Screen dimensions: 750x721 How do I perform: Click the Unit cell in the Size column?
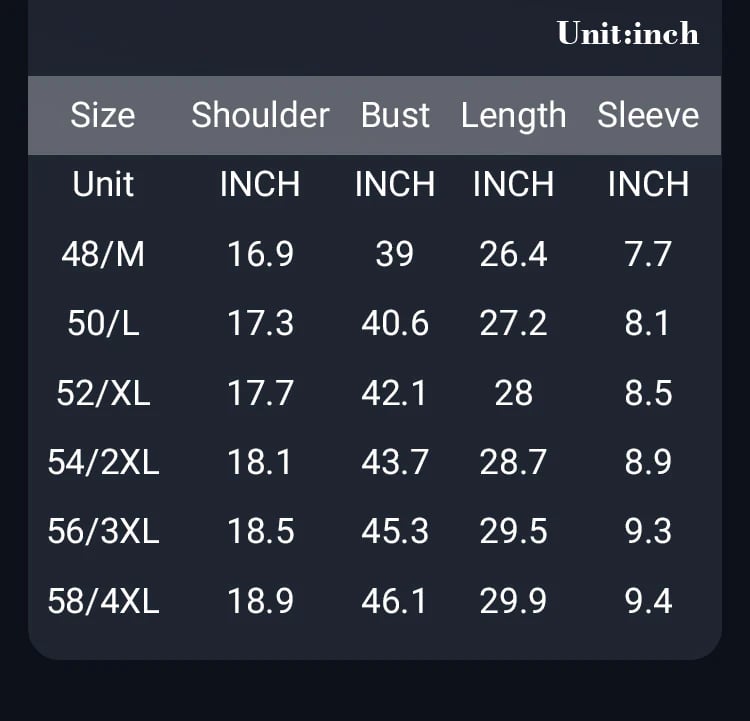click(x=103, y=185)
